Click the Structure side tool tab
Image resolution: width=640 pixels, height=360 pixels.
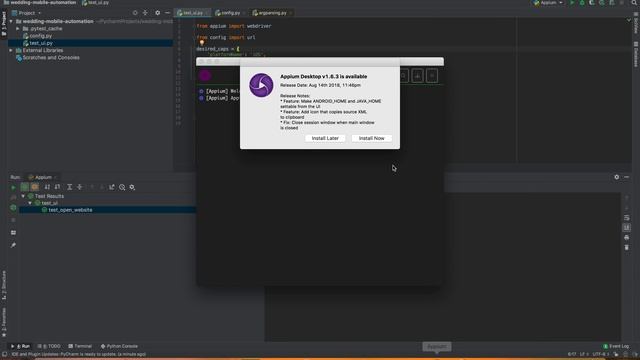4,285
